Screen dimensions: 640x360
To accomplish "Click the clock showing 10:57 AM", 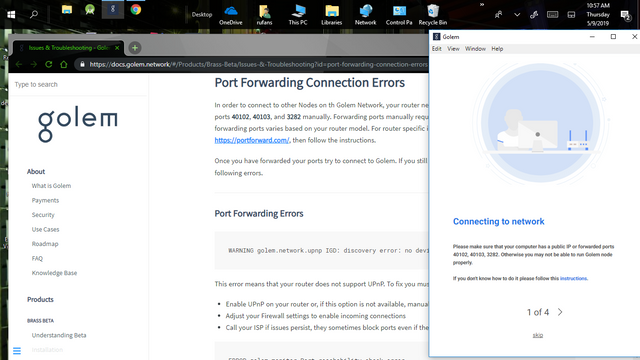I will click(598, 14).
